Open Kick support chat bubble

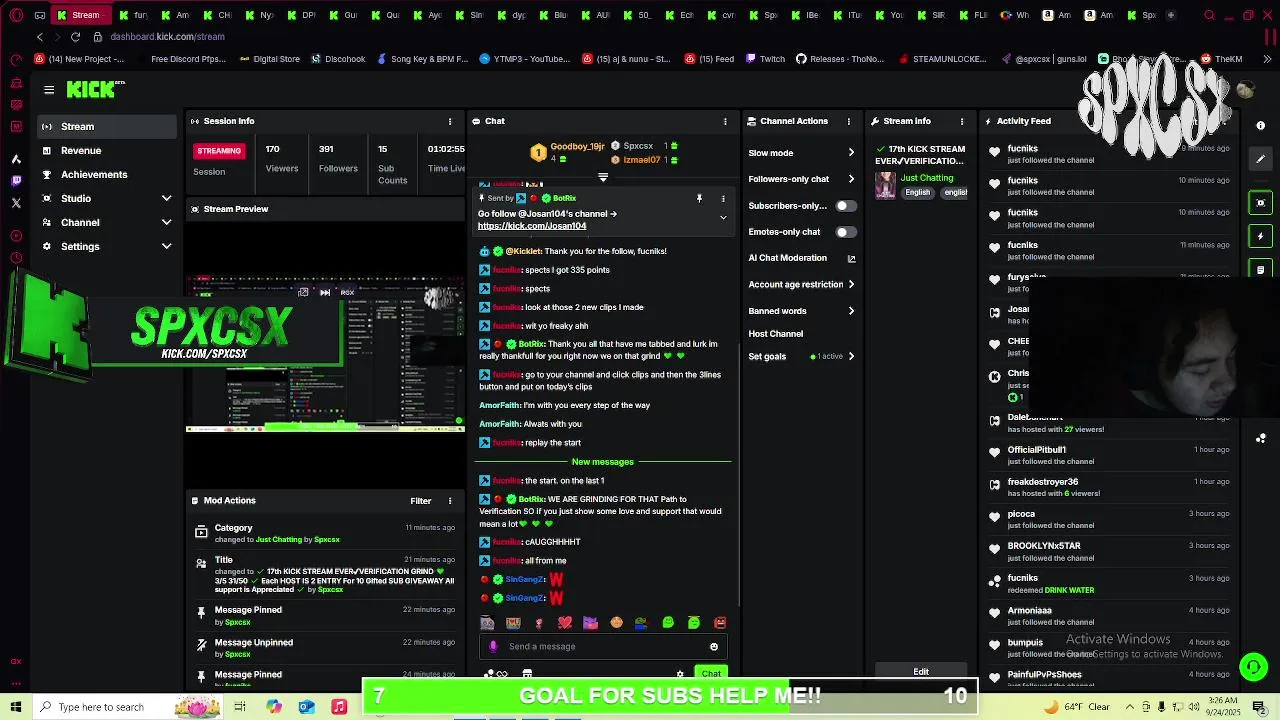pyautogui.click(x=1253, y=666)
